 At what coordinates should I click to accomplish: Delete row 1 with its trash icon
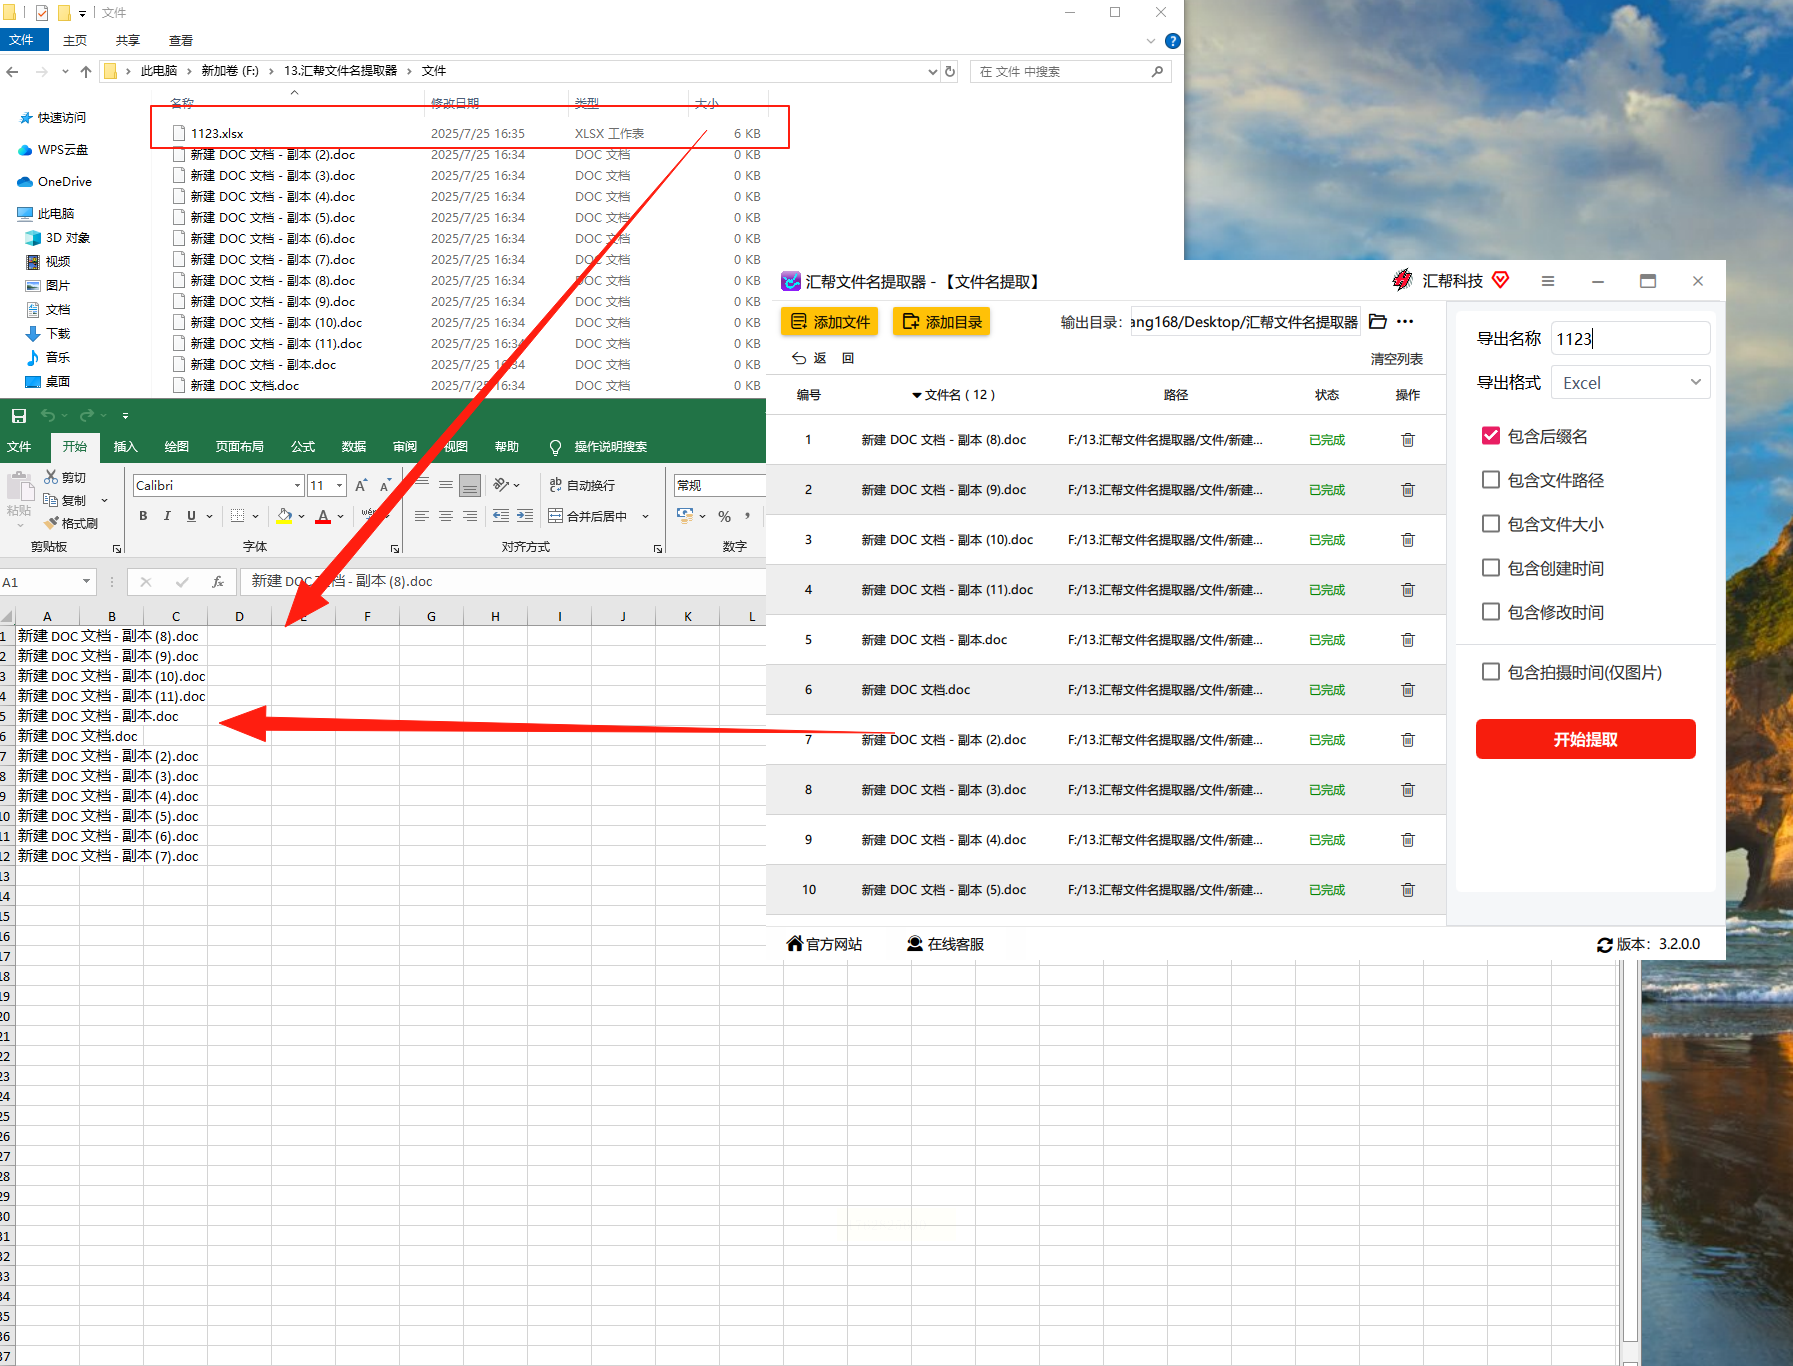[x=1407, y=440]
